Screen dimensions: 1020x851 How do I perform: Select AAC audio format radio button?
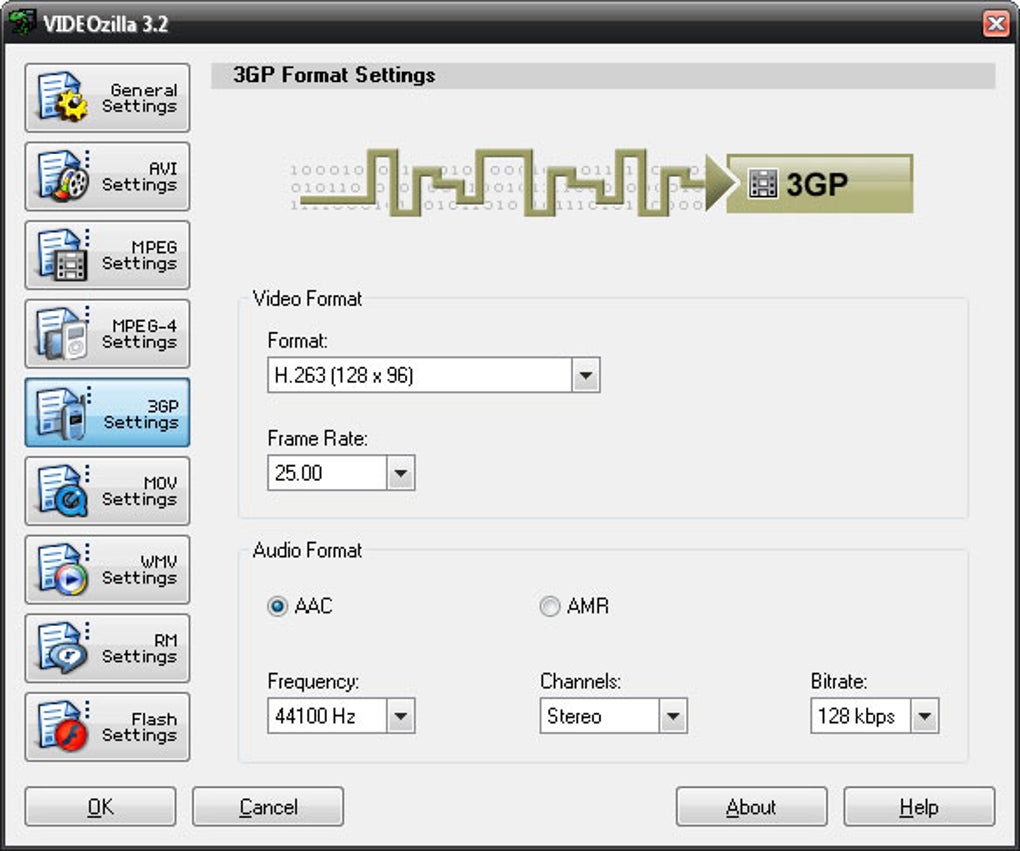[x=277, y=607]
